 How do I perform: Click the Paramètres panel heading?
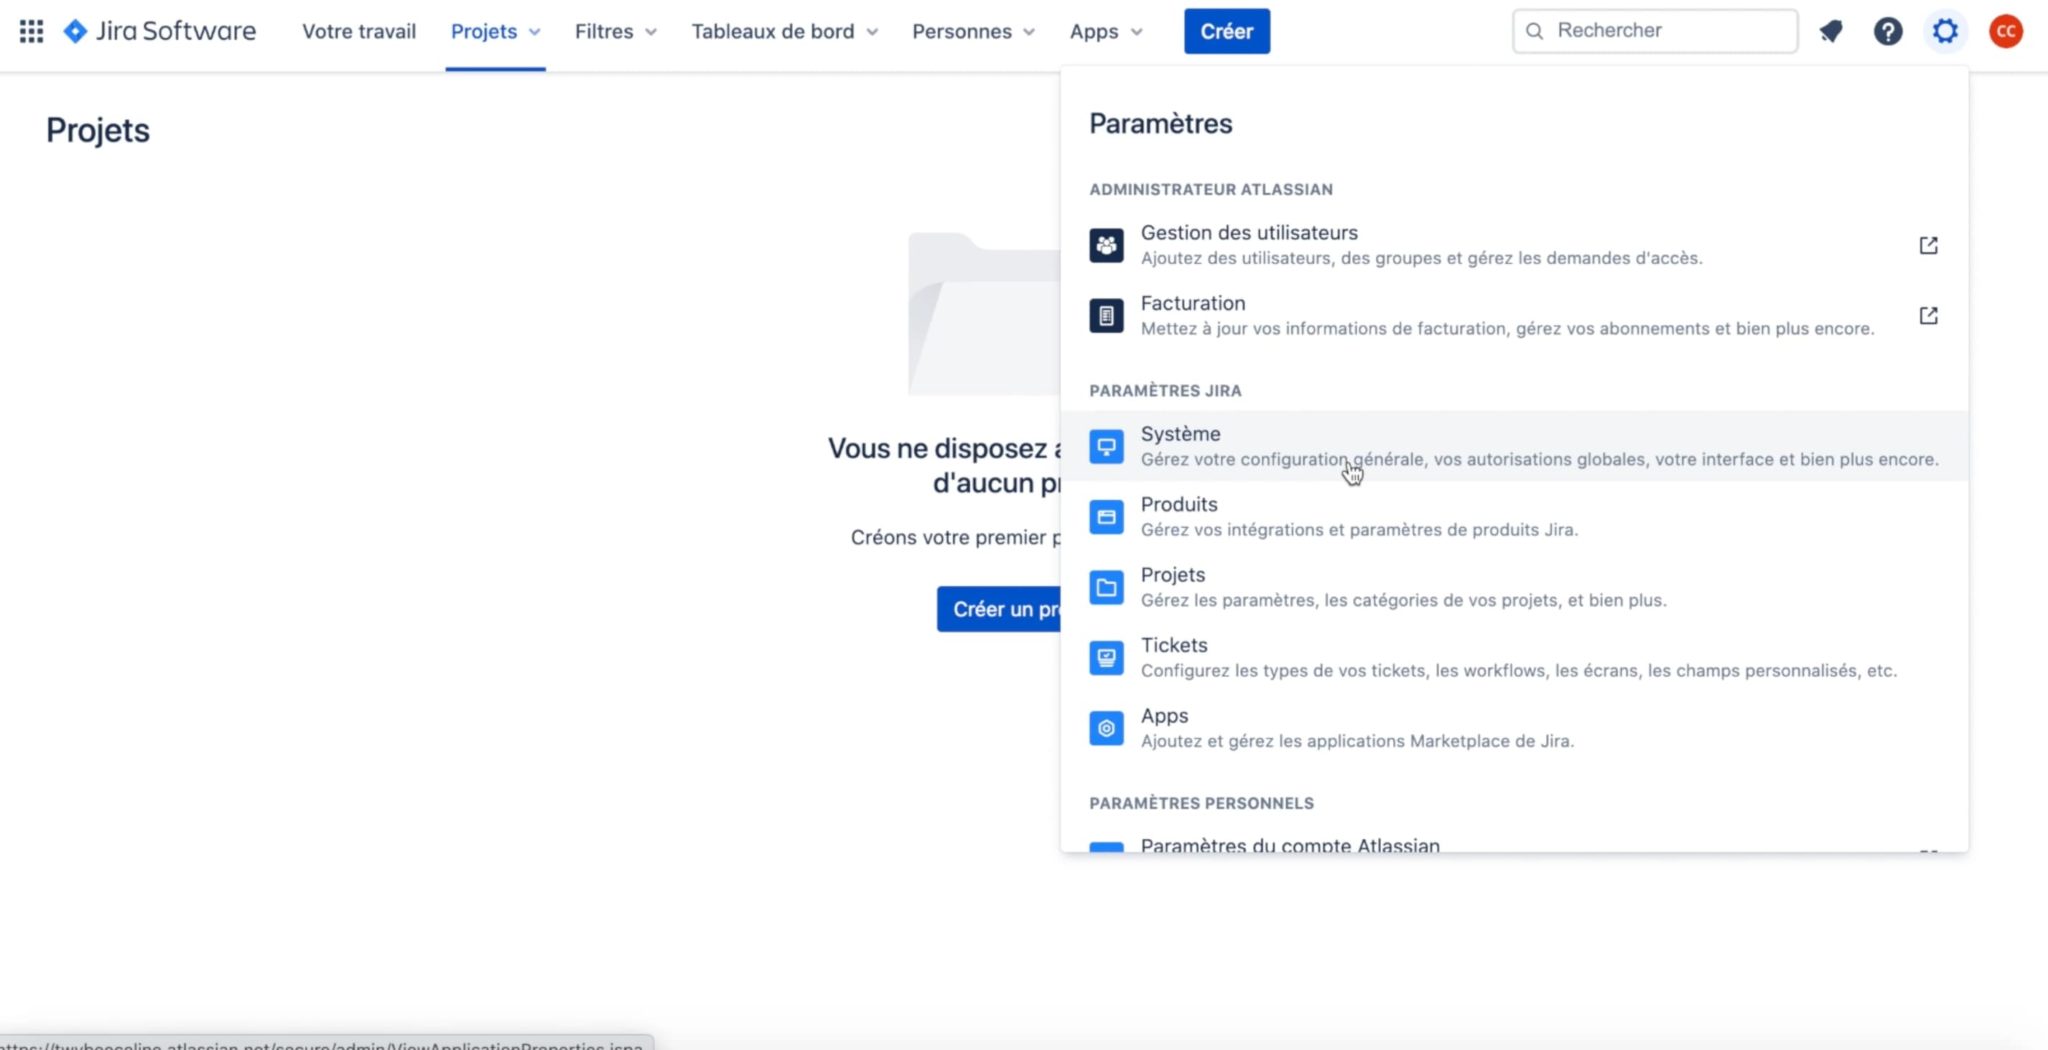(1160, 124)
